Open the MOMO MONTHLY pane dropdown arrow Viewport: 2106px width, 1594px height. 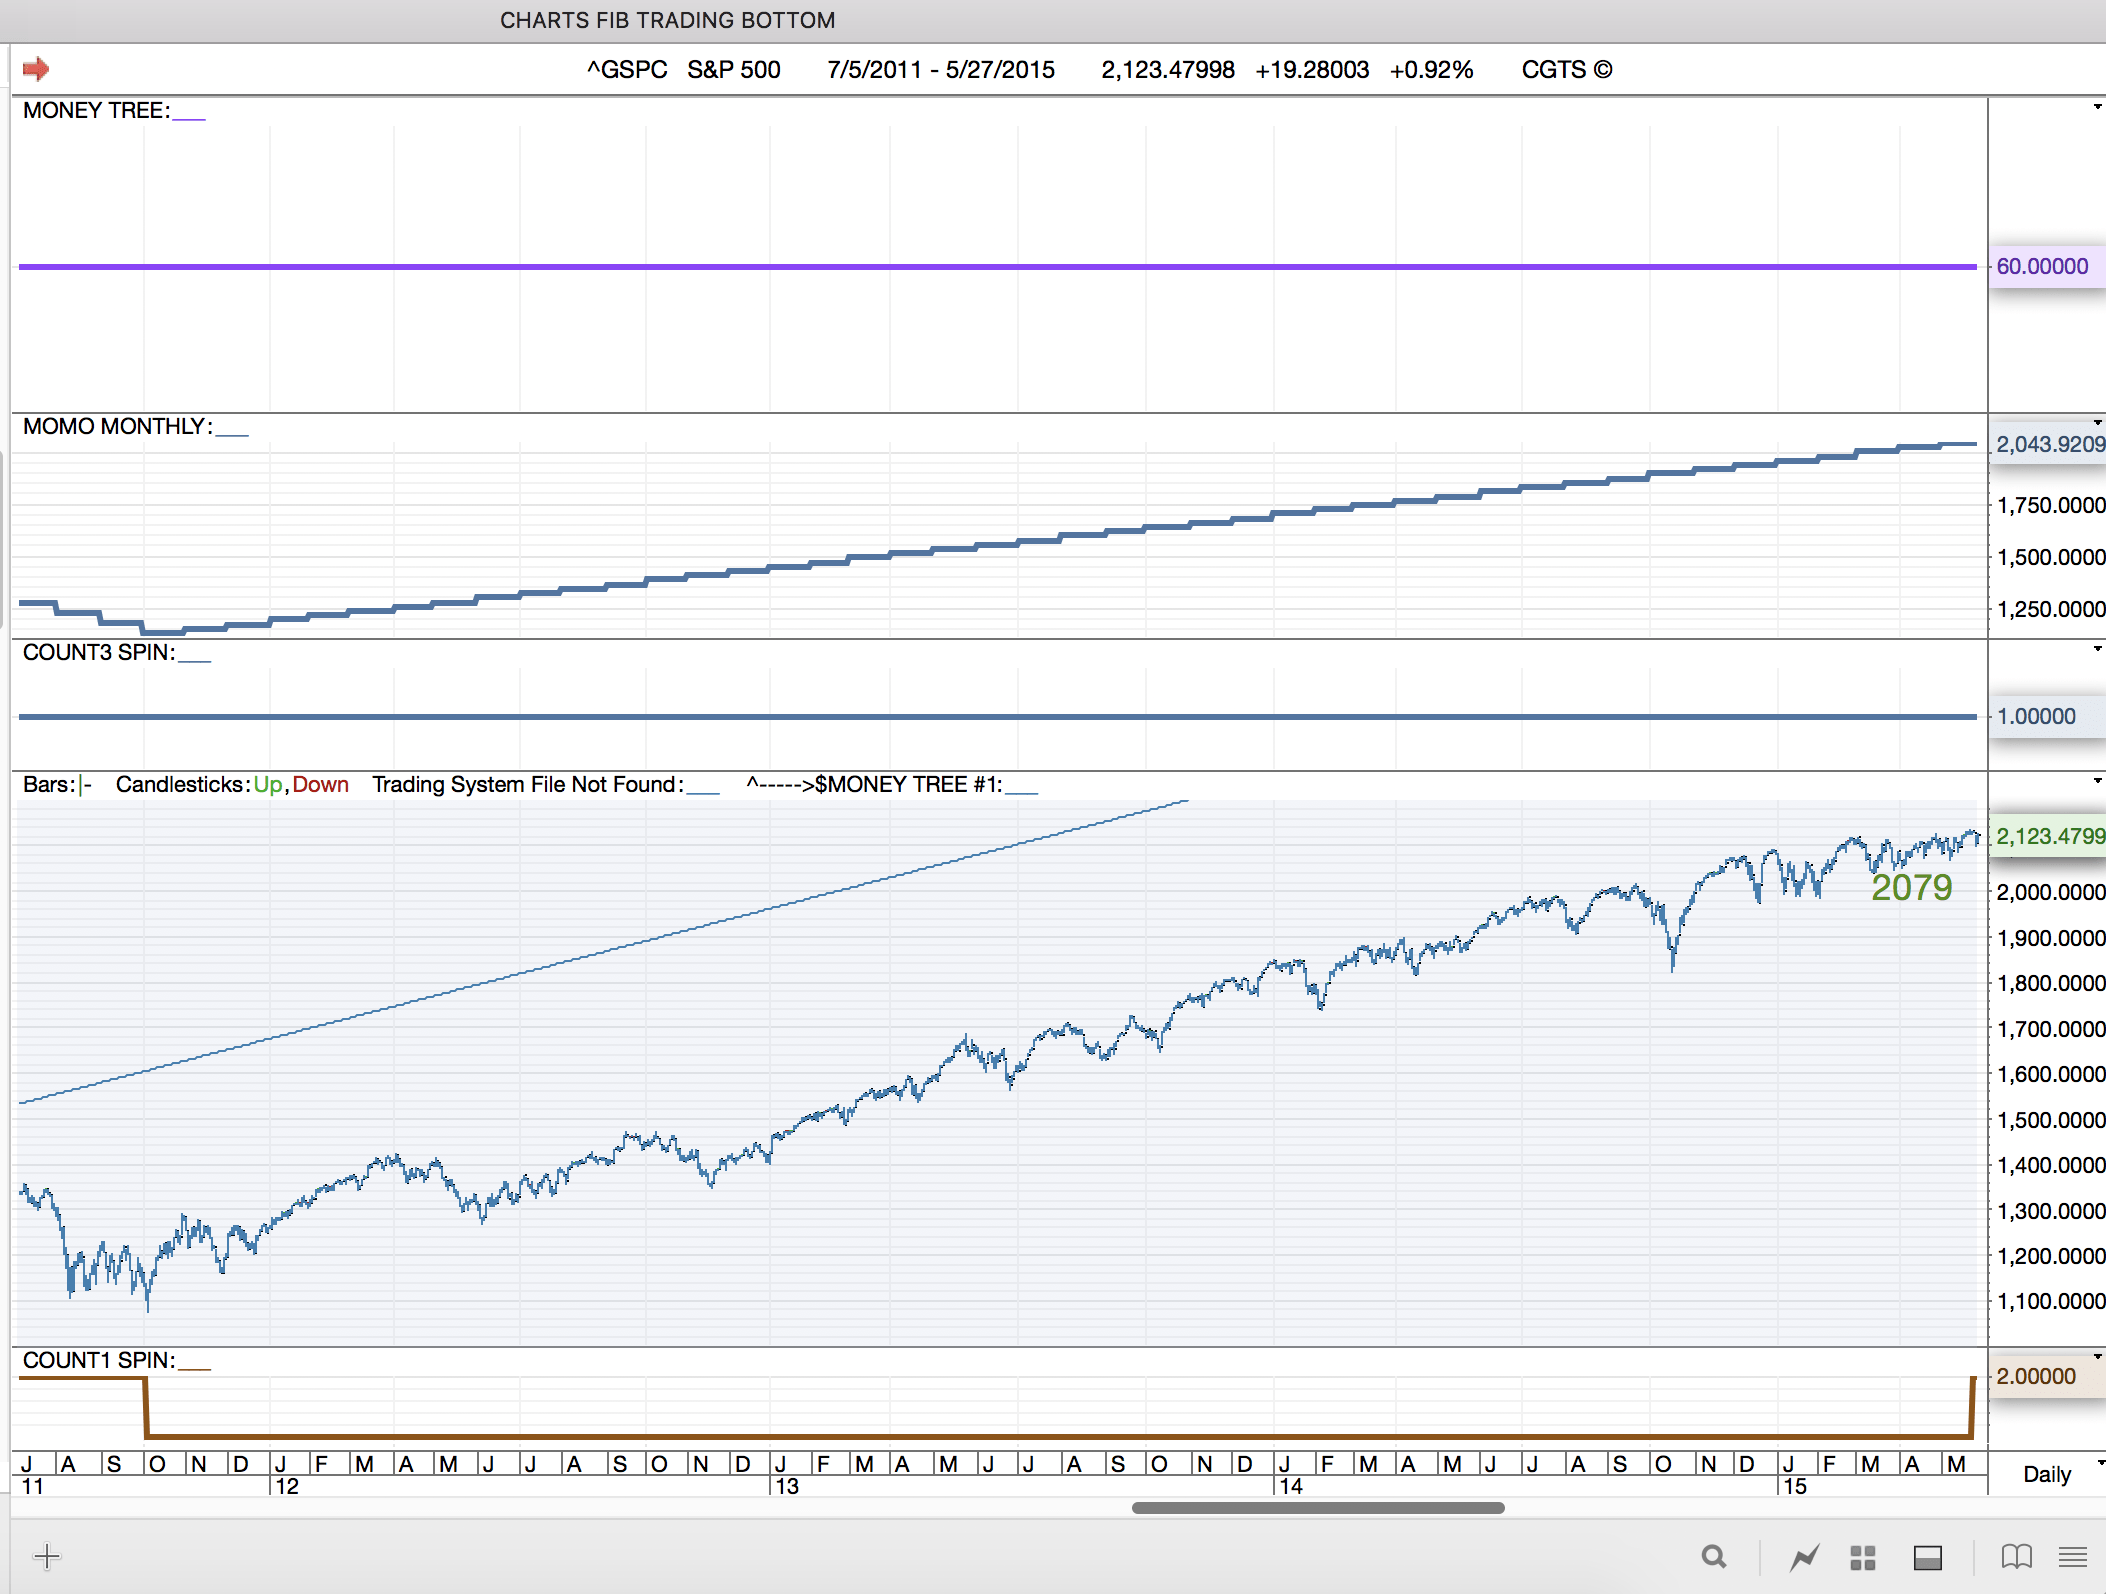pos(2097,423)
